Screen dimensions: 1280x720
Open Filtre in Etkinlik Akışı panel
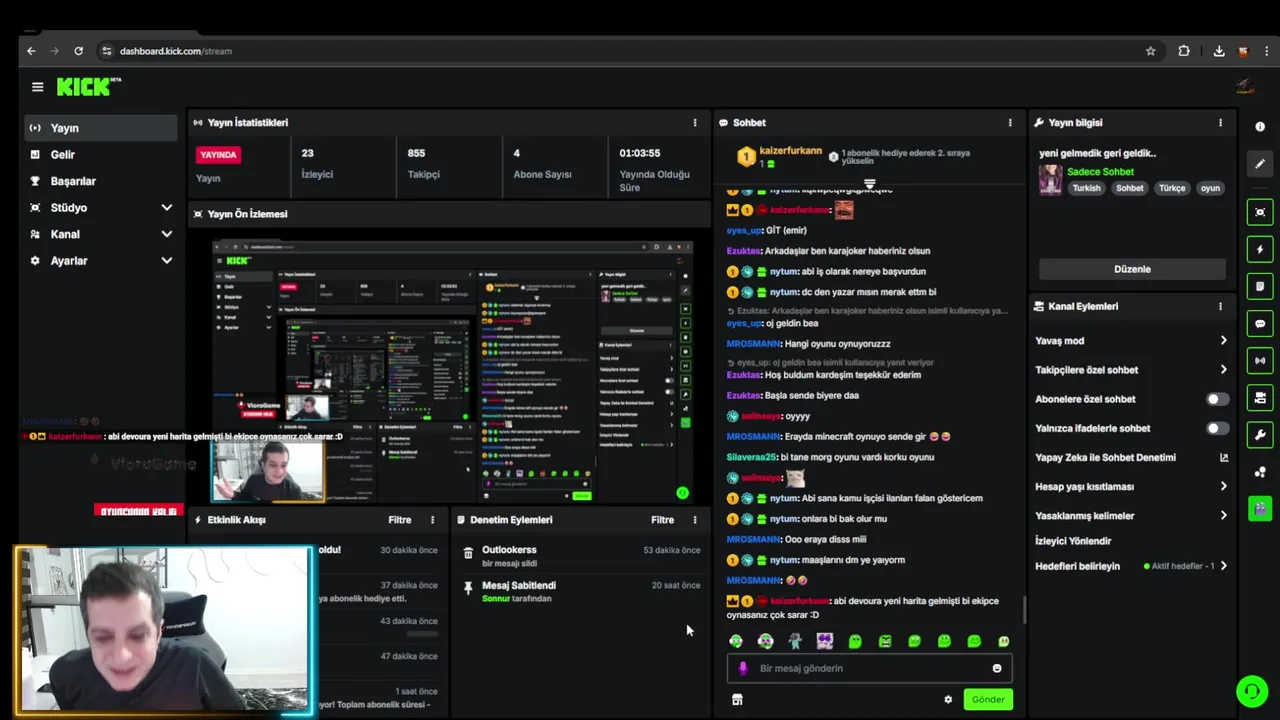399,520
